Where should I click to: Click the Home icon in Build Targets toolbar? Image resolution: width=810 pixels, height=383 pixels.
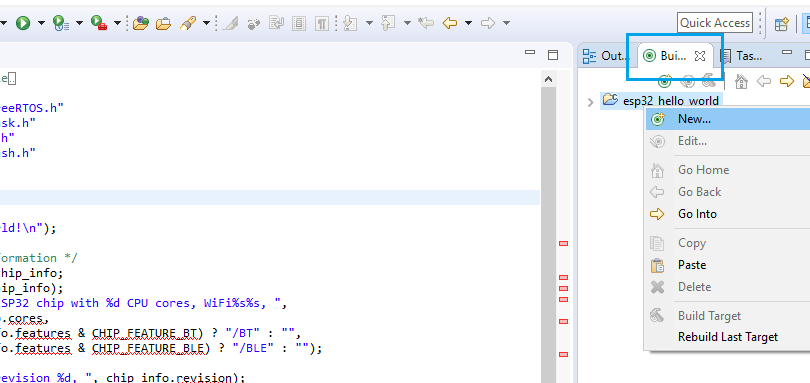click(x=741, y=82)
